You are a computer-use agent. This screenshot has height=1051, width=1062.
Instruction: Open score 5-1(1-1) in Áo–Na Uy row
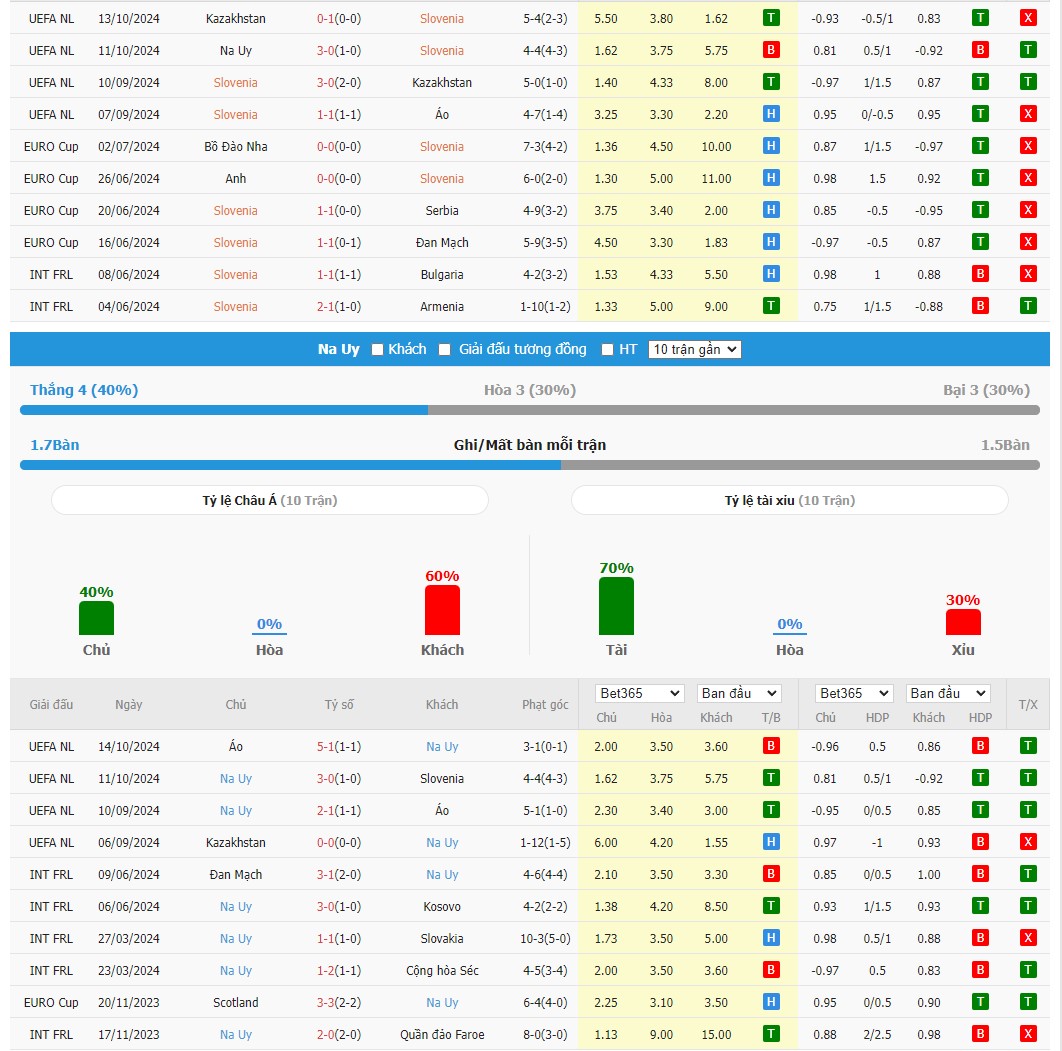(339, 746)
